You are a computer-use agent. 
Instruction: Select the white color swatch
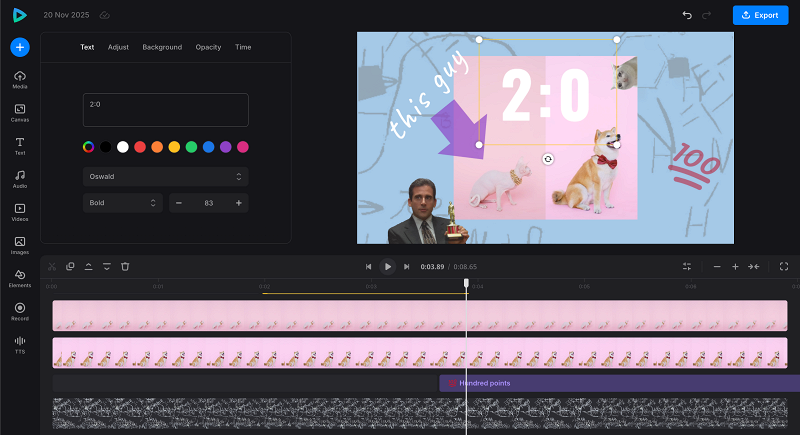point(123,147)
